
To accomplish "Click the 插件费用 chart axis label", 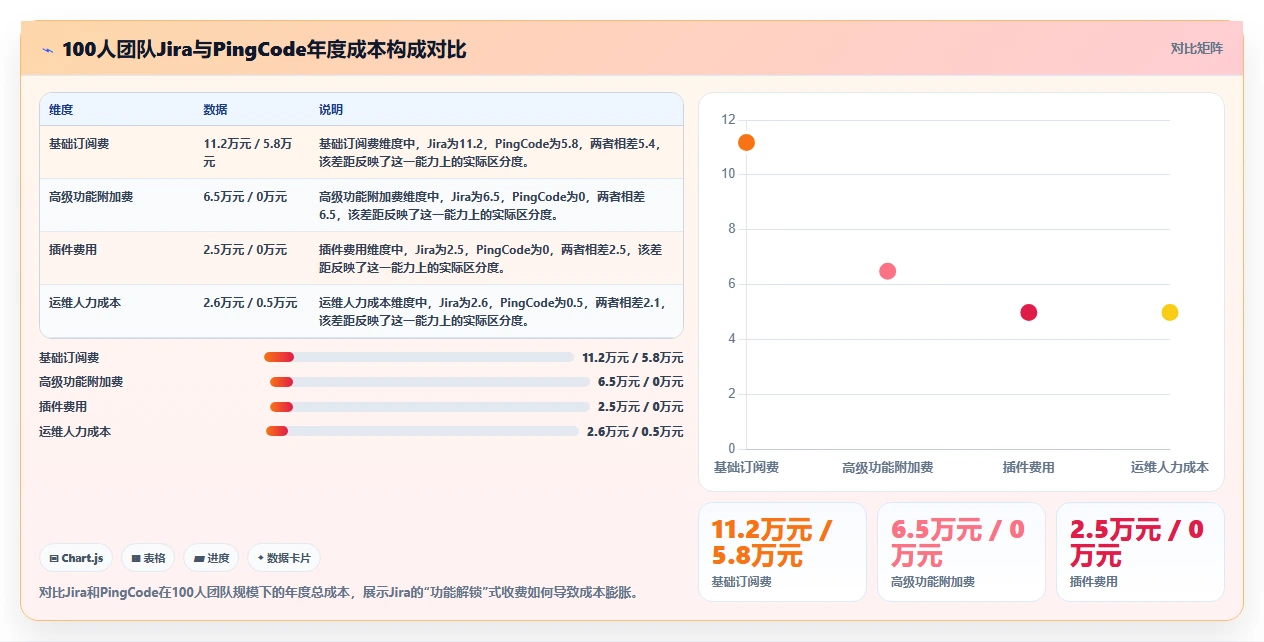I will pyautogui.click(x=1029, y=467).
